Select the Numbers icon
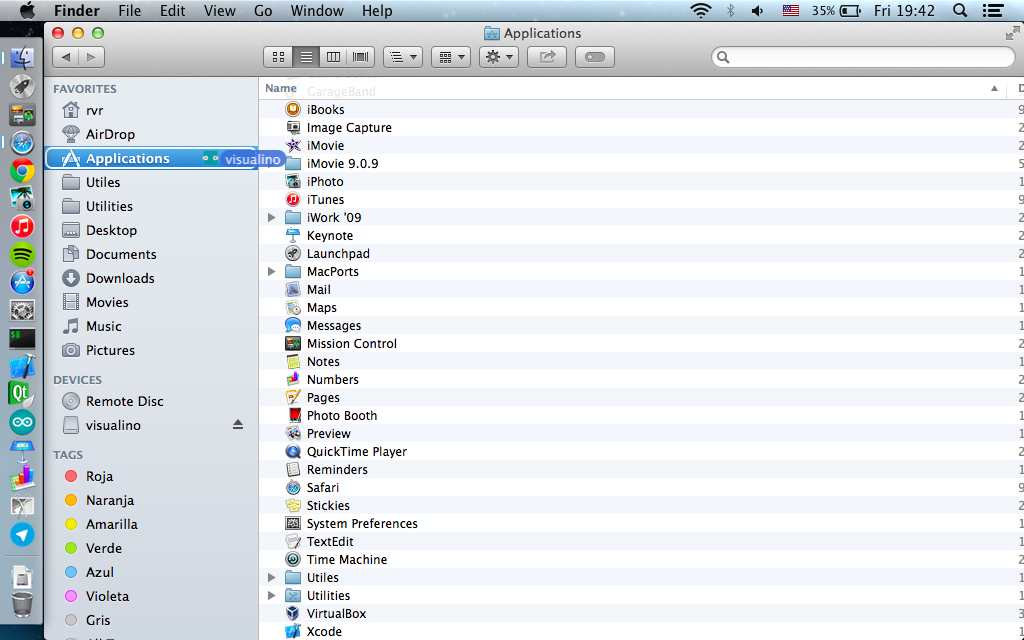This screenshot has width=1024, height=640. (x=293, y=379)
